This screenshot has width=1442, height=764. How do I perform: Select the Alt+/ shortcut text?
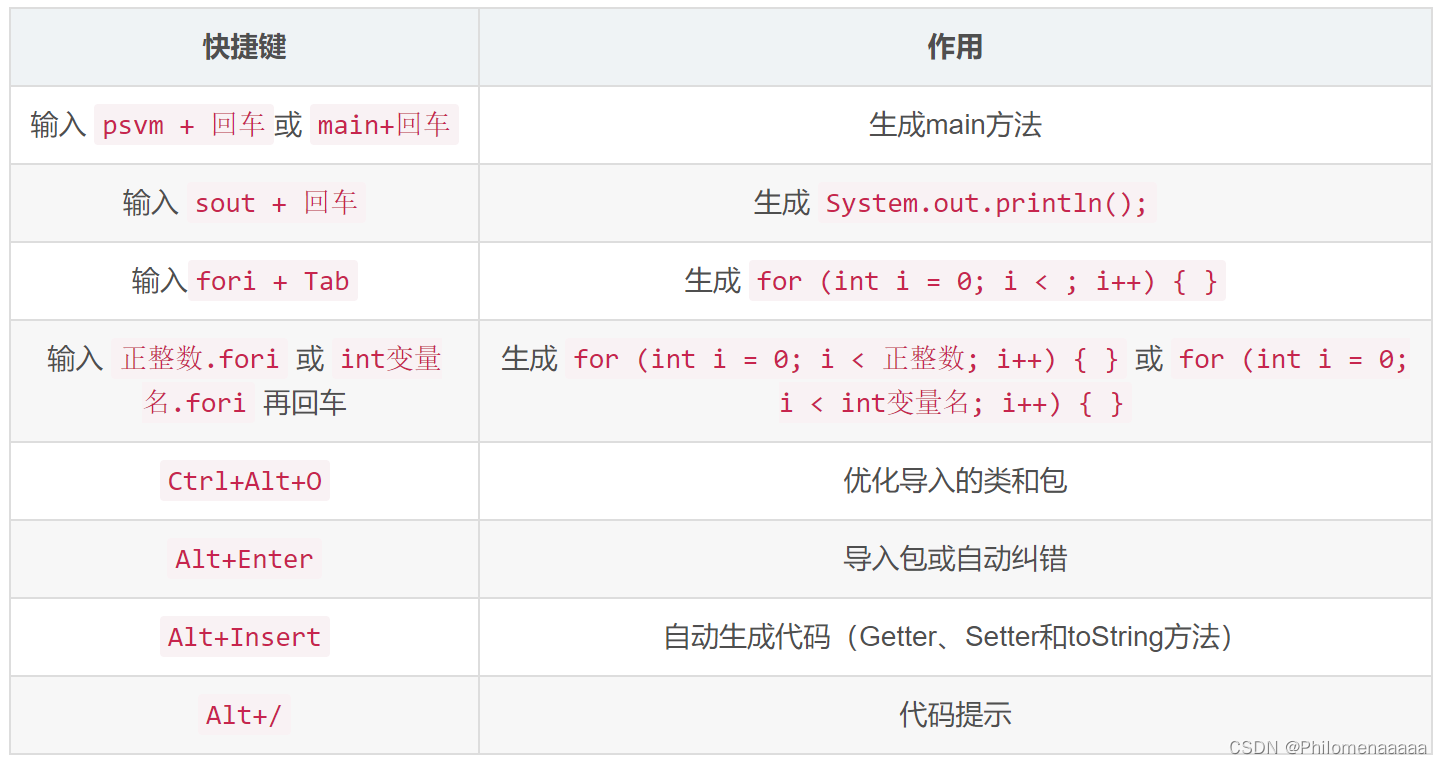pyautogui.click(x=245, y=715)
